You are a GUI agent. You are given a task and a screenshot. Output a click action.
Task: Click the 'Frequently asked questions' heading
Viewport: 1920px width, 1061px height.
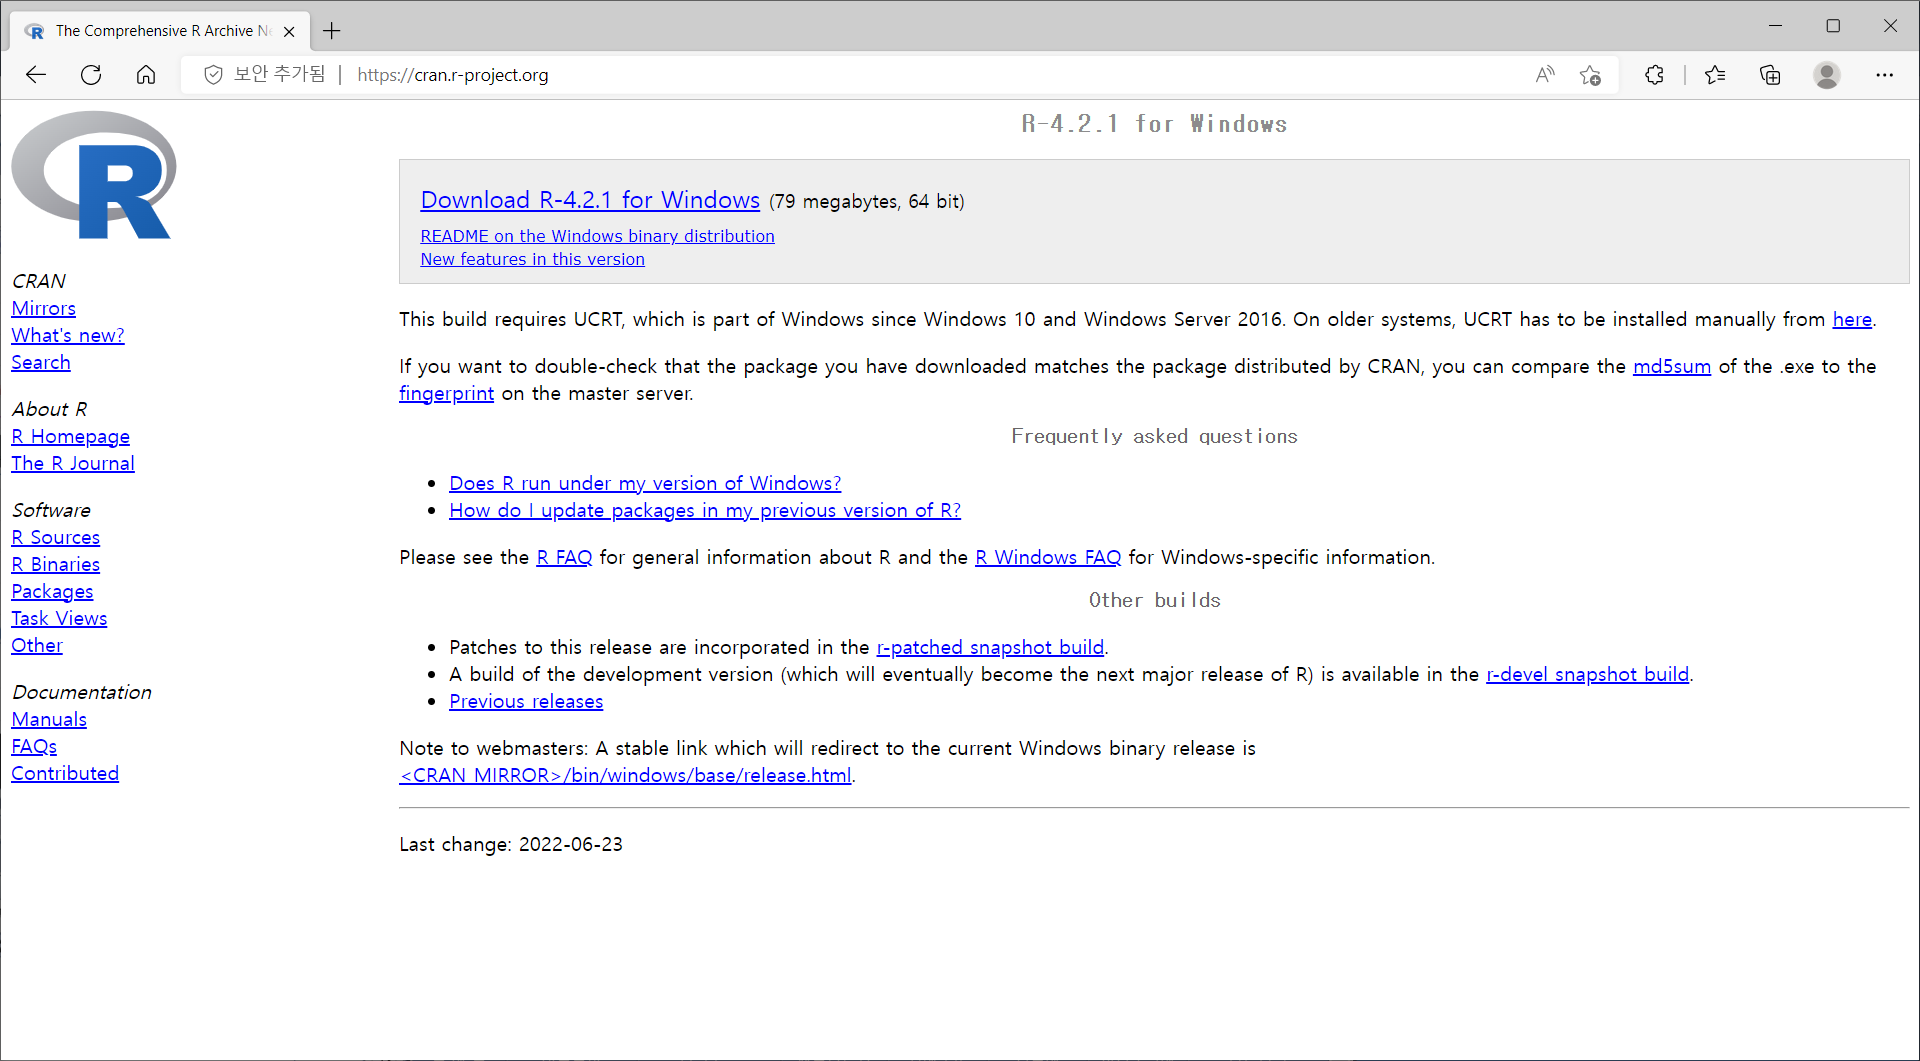point(1154,436)
